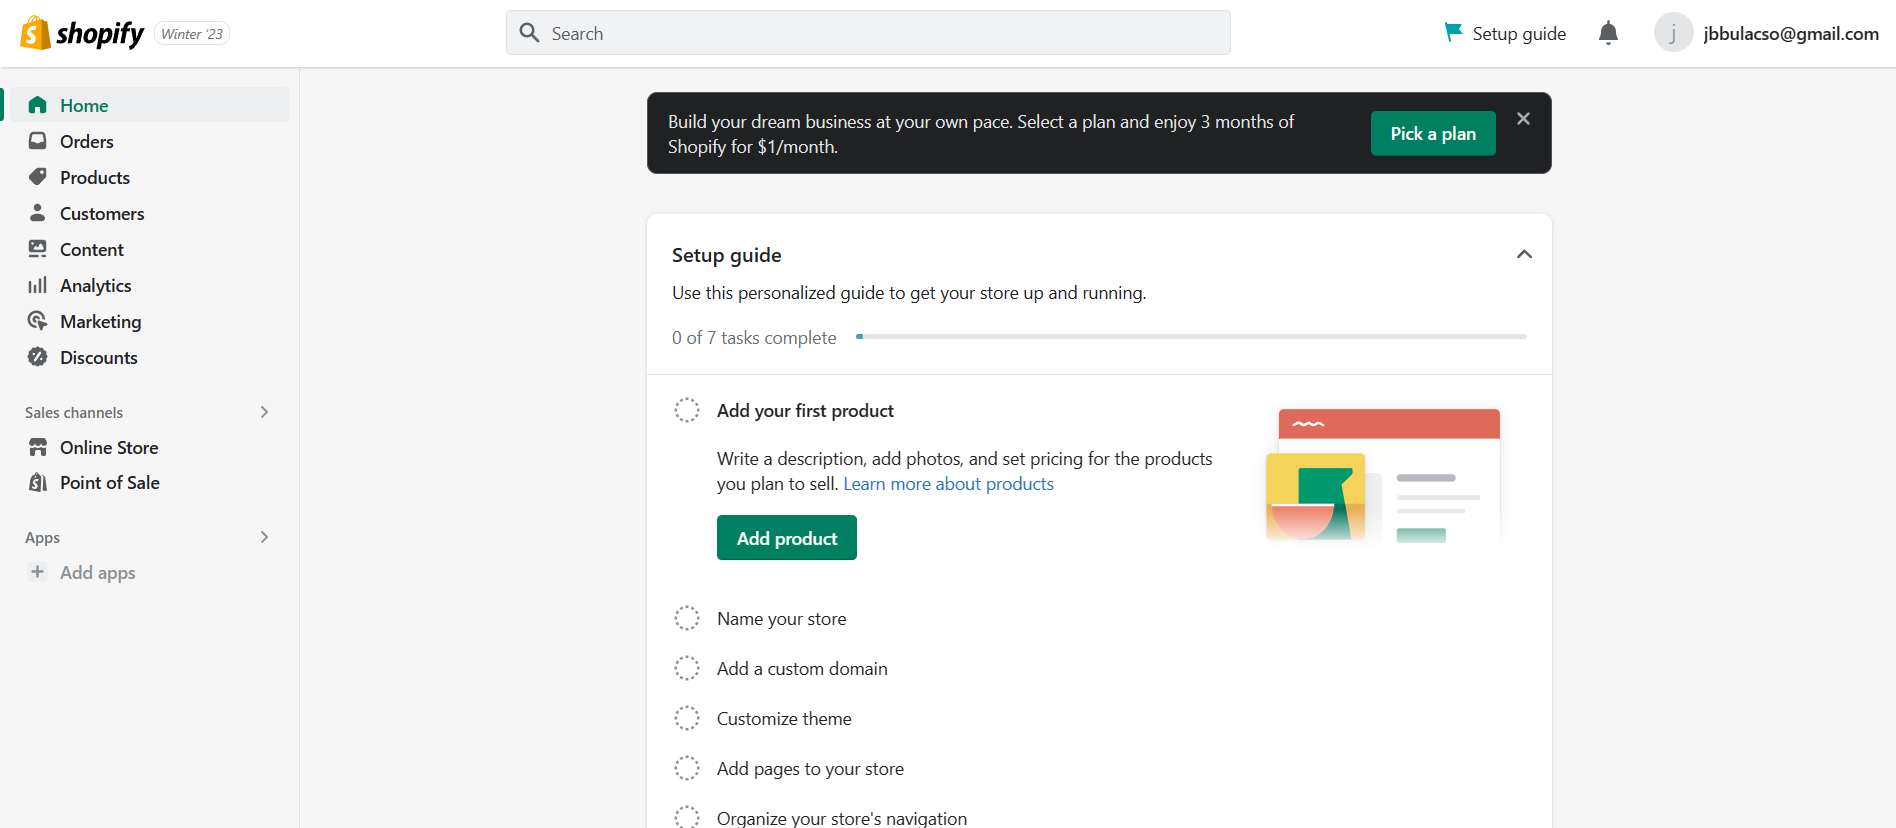Open the account avatar with letter j
Image resolution: width=1896 pixels, height=828 pixels.
click(1673, 33)
